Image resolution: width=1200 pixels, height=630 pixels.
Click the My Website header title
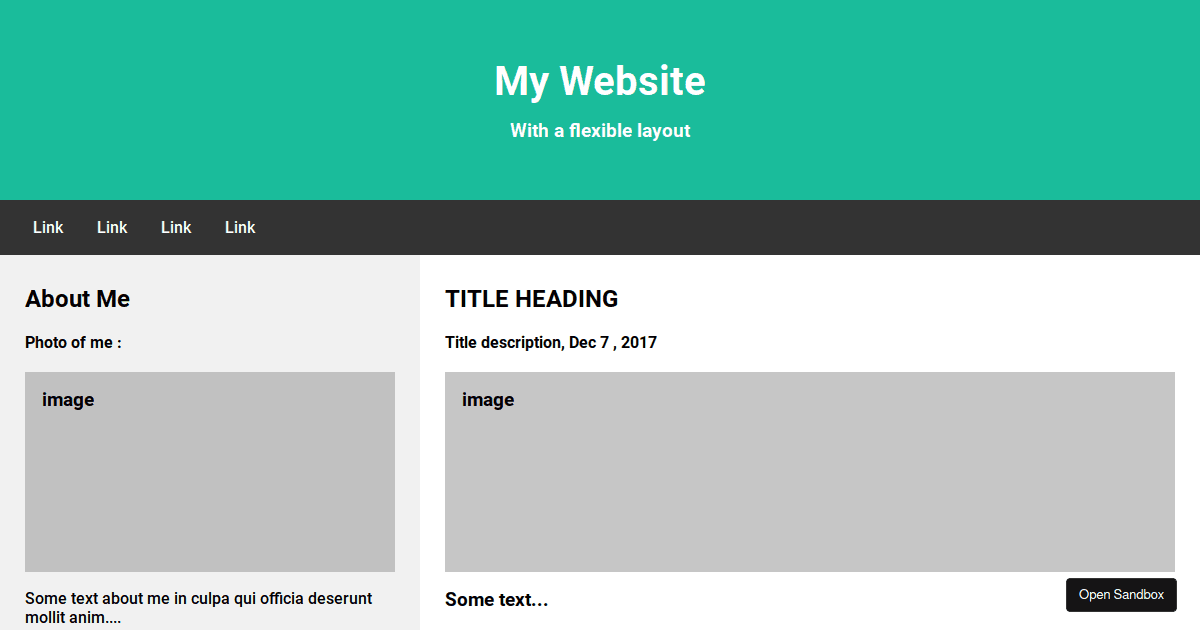coord(600,81)
